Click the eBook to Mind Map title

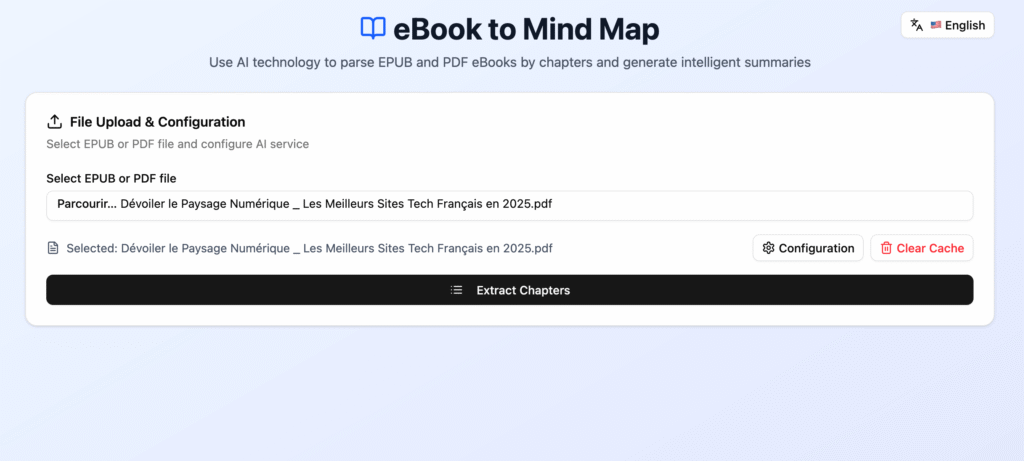525,28
